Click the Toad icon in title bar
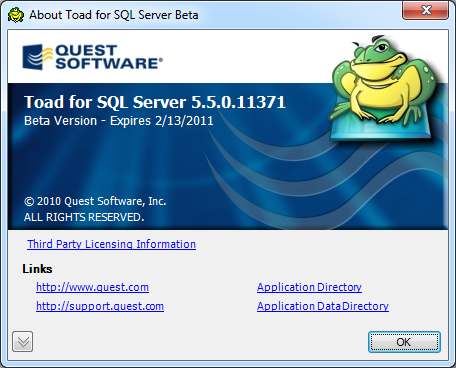This screenshot has width=456, height=368. tap(16, 15)
